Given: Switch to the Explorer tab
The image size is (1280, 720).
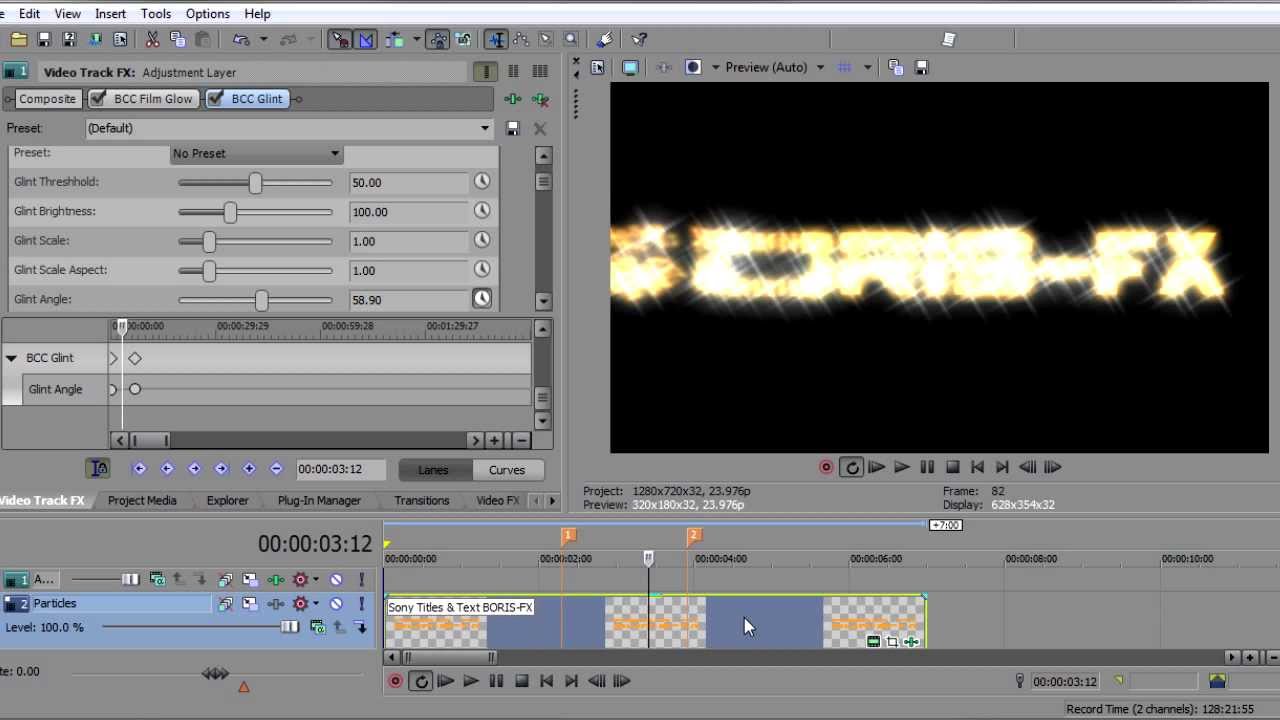Looking at the screenshot, I should click(x=227, y=500).
